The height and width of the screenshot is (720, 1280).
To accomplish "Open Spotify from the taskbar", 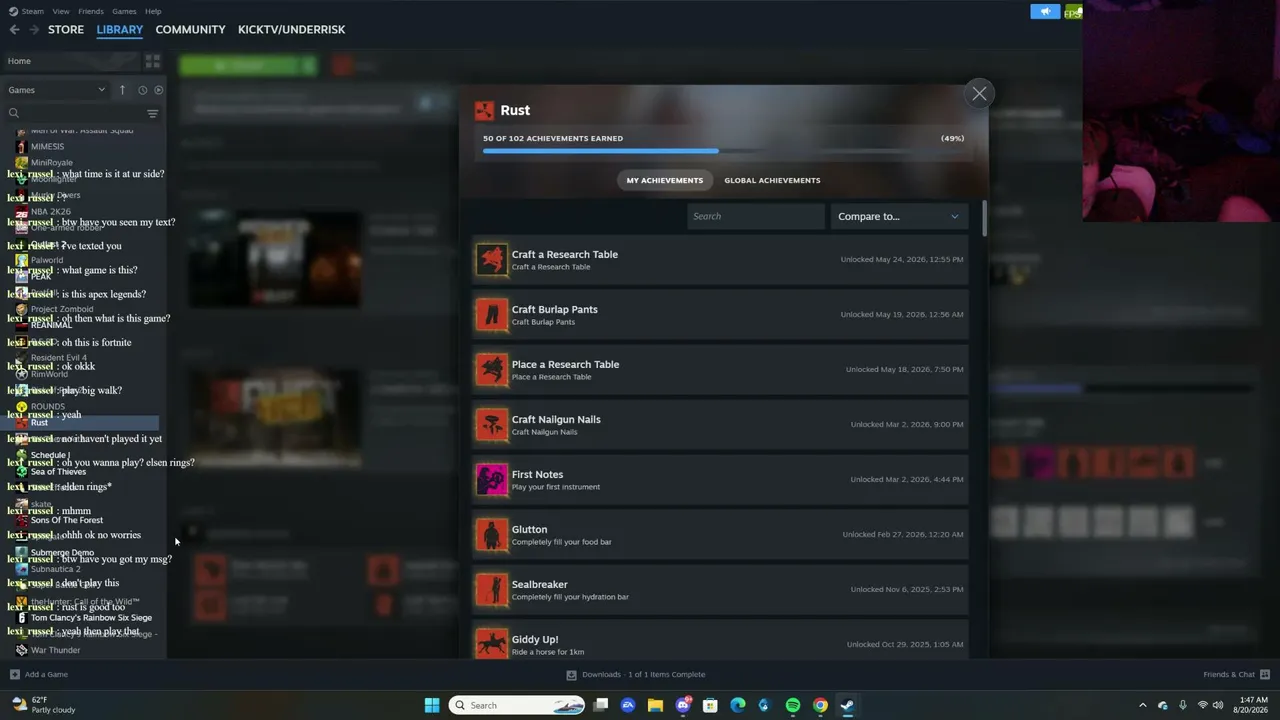I will click(793, 705).
